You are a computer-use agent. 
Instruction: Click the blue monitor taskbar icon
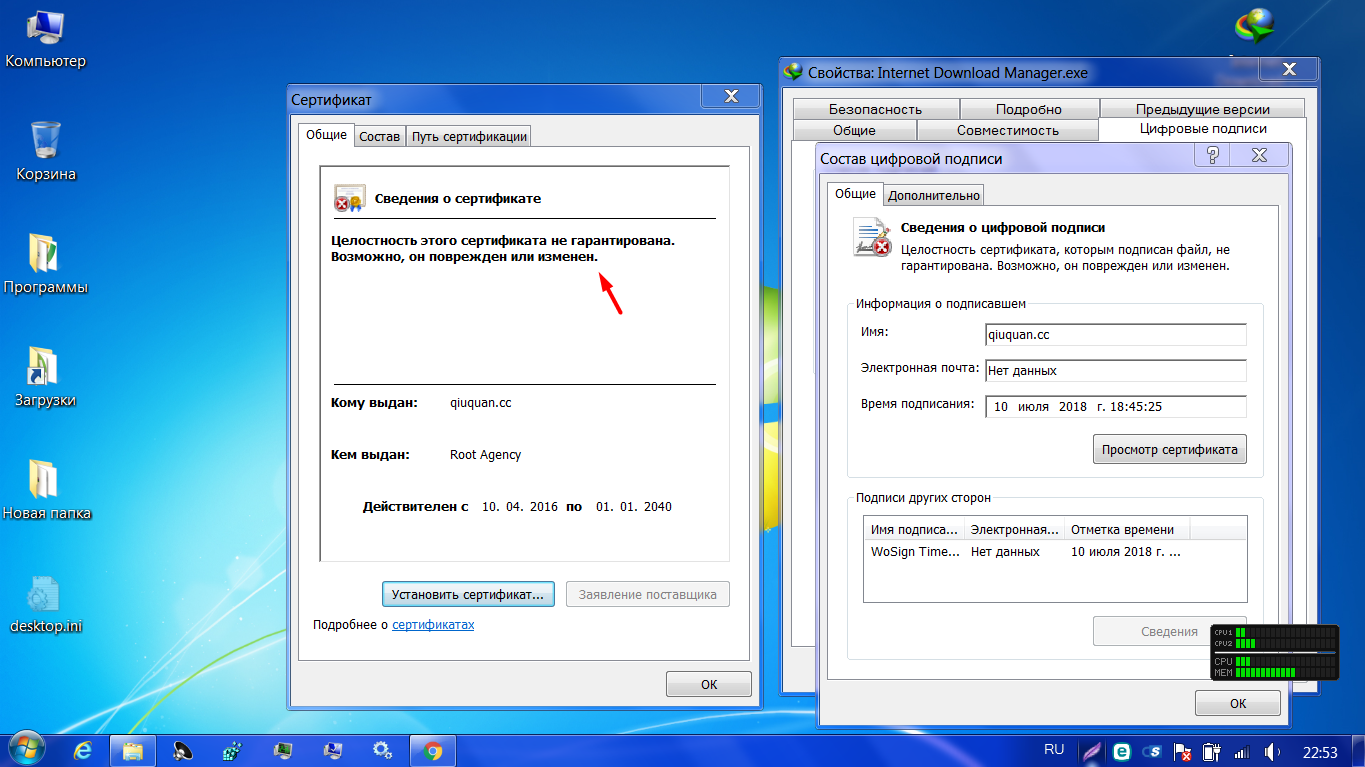coord(332,749)
